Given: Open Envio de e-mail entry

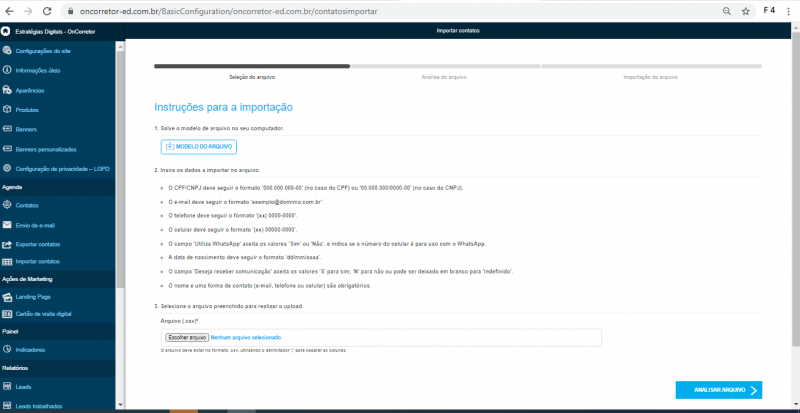Looking at the screenshot, I should click(35, 225).
